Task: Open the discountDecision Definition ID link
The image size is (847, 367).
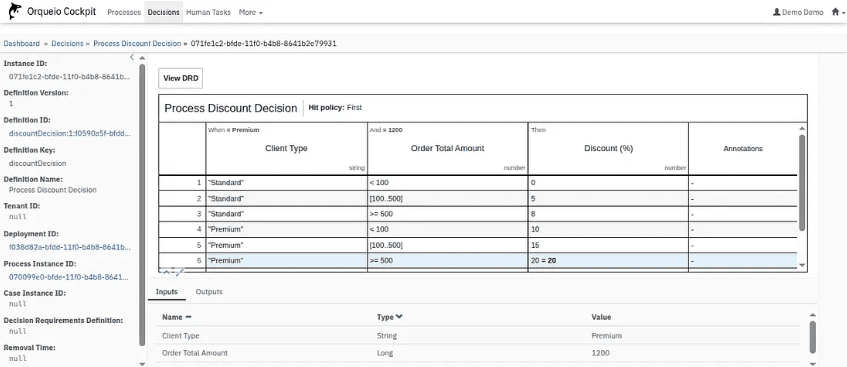Action: coord(70,133)
